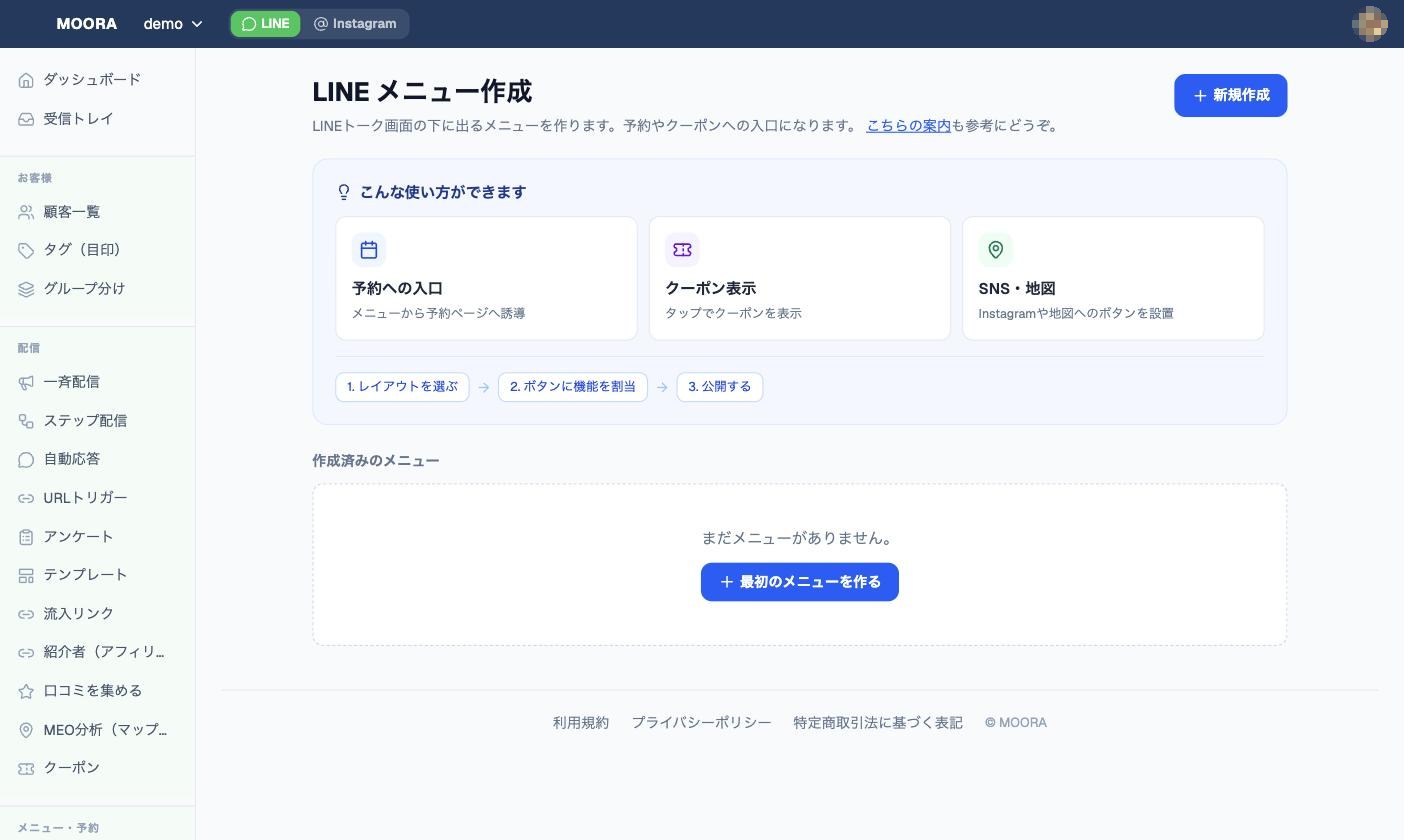1404x840 pixels.
Task: Click the location pin icon in SNS・地図 card
Action: coord(995,250)
